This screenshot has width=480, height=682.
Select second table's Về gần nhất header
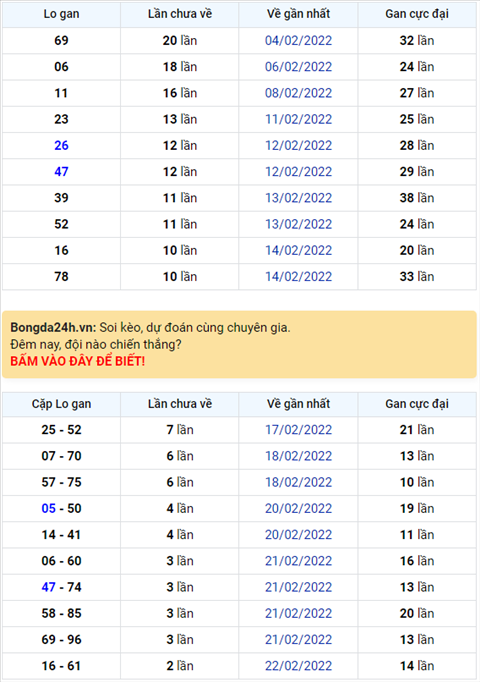298,404
